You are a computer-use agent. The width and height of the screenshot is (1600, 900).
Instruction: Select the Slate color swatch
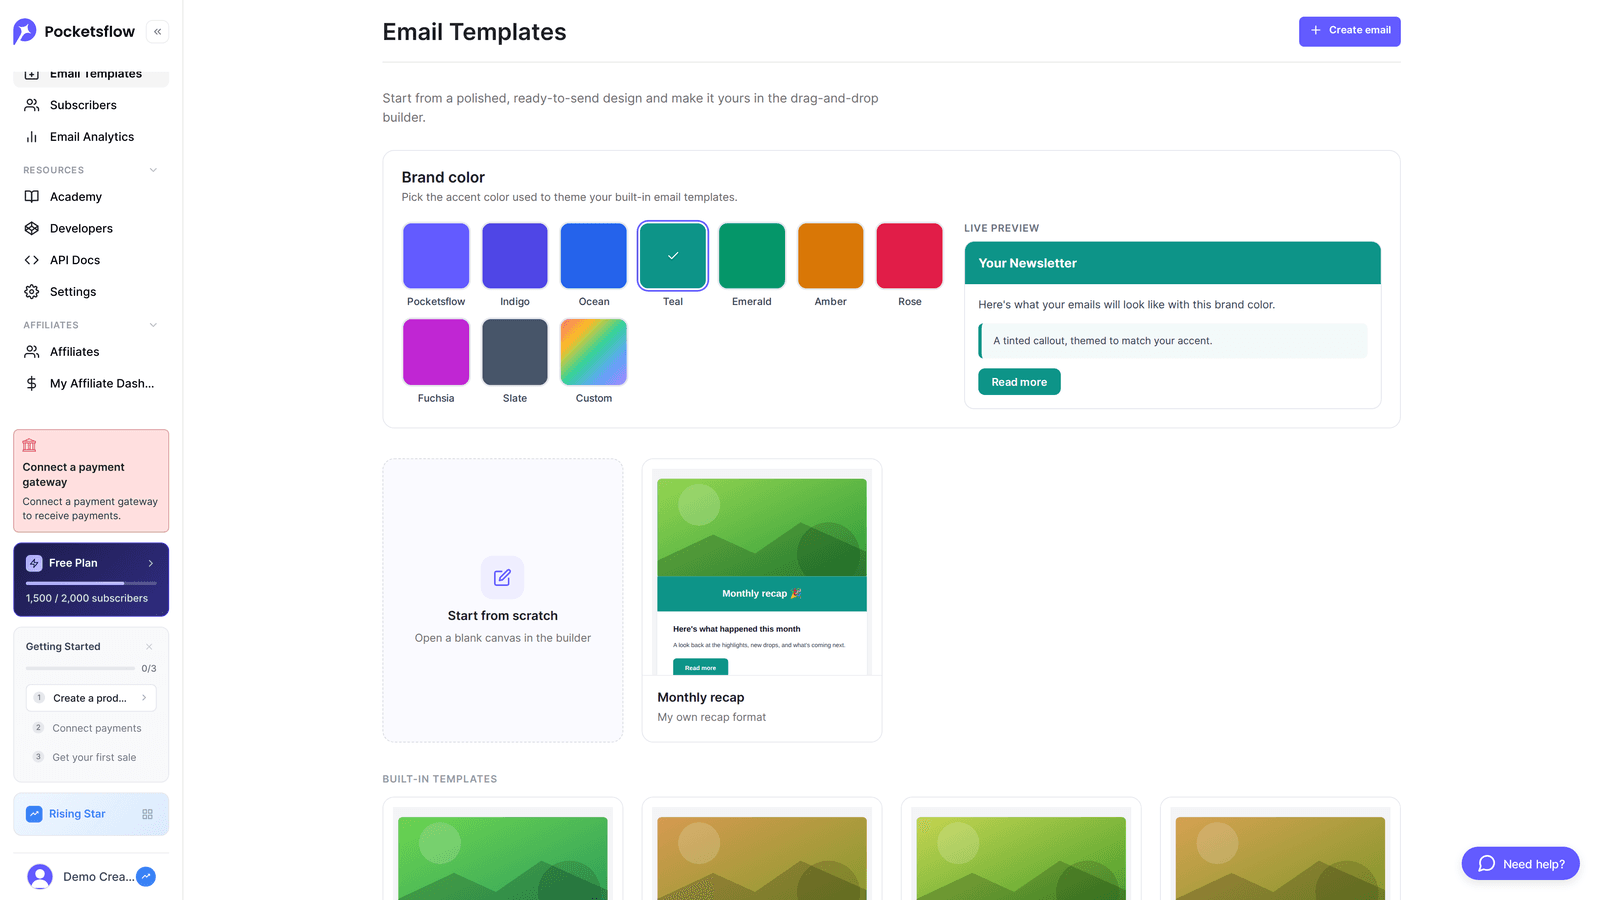coord(515,352)
